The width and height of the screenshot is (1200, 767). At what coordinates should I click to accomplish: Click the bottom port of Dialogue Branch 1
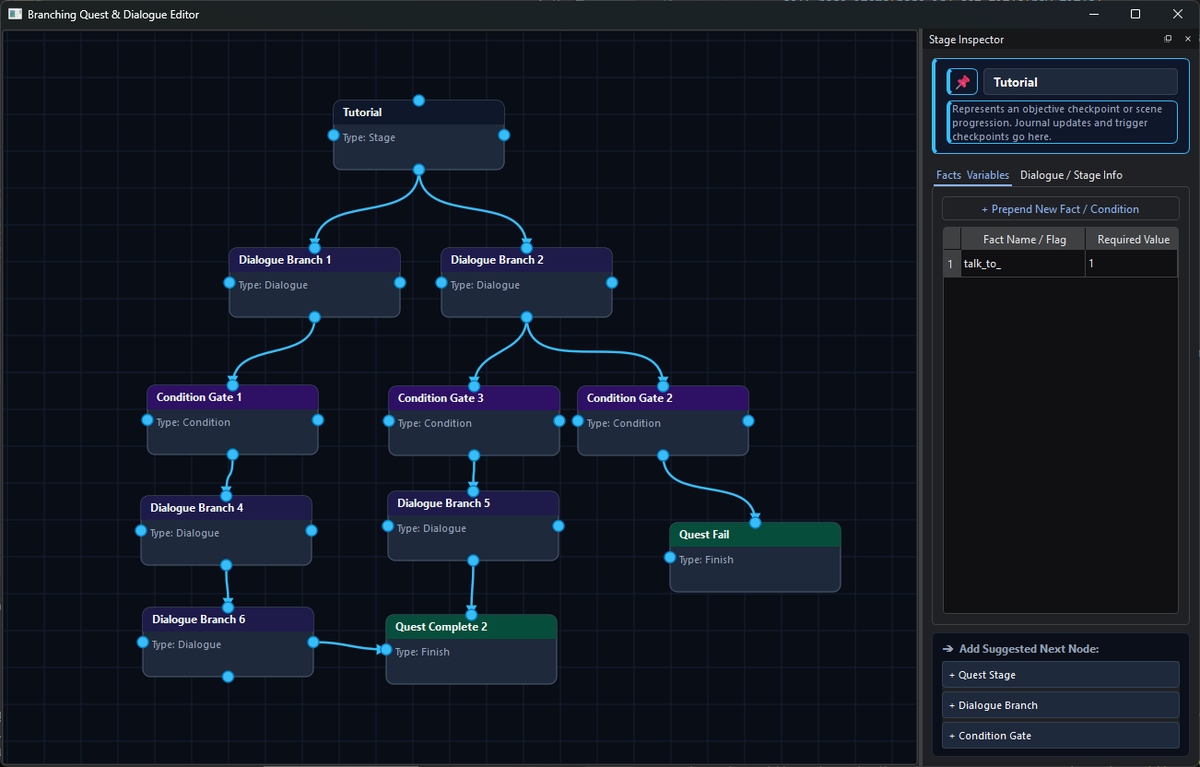coord(315,317)
